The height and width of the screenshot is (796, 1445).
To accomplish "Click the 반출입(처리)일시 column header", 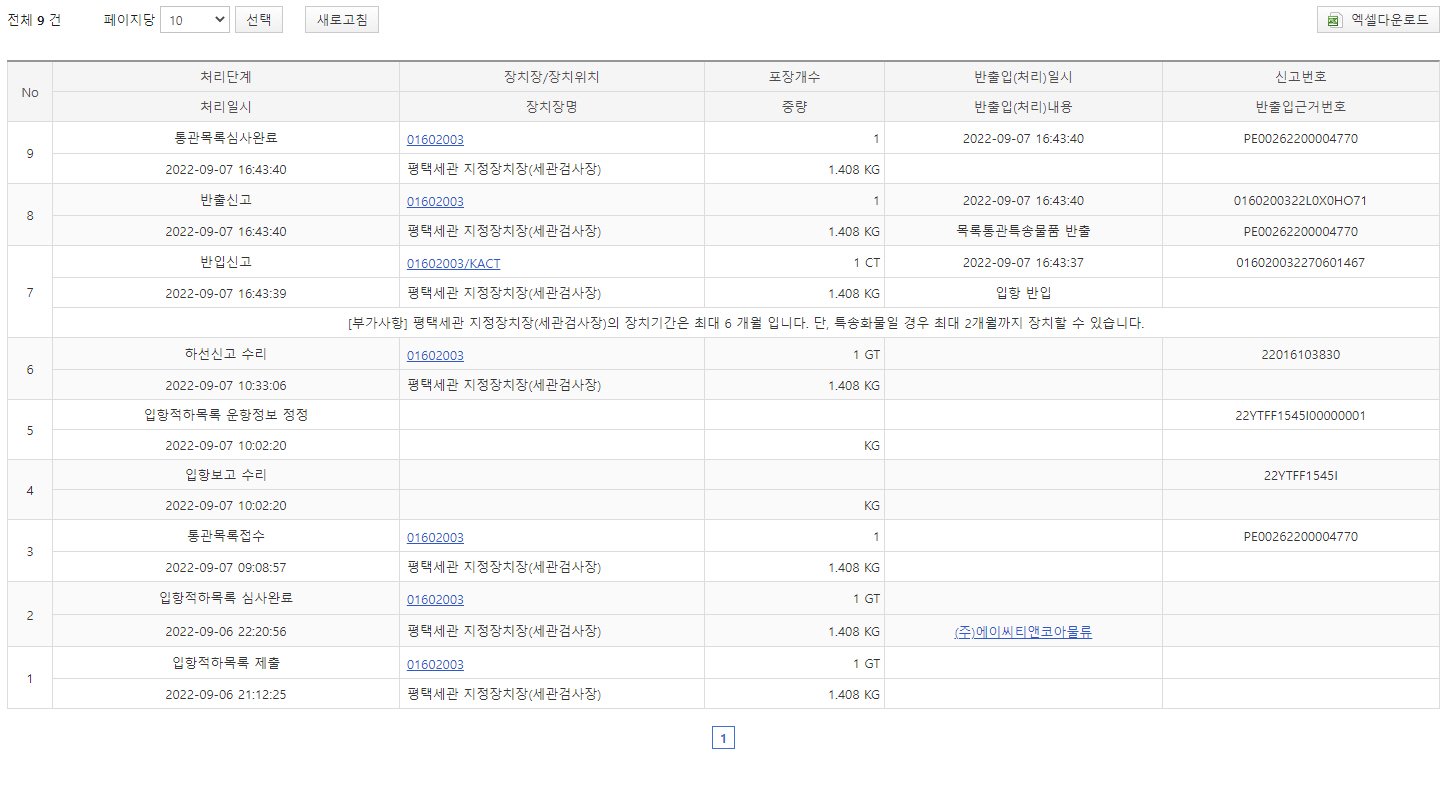I will 1022,77.
